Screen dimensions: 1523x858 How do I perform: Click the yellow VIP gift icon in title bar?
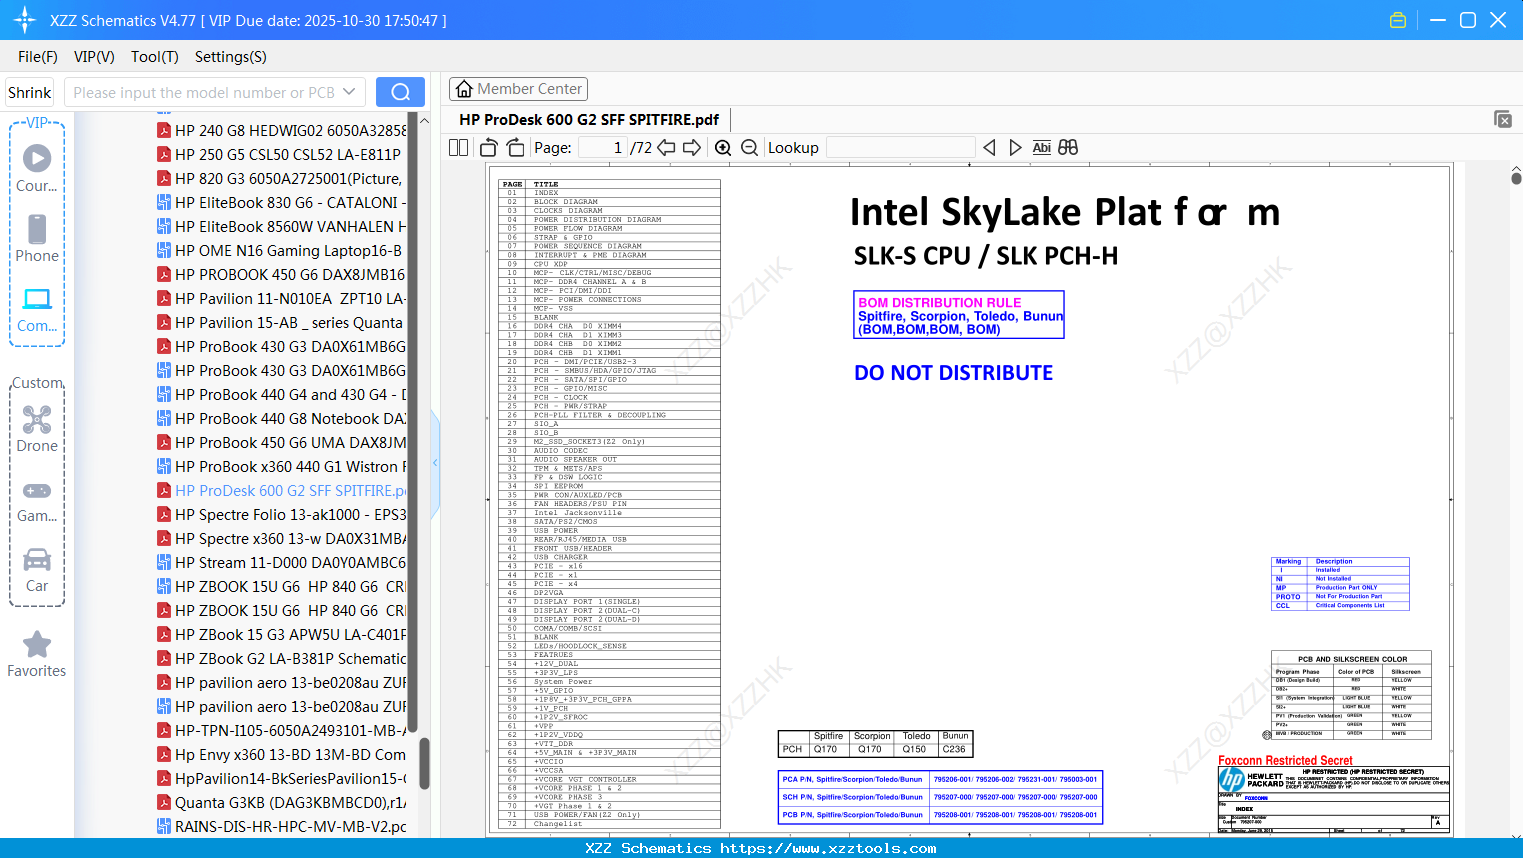pyautogui.click(x=1398, y=20)
